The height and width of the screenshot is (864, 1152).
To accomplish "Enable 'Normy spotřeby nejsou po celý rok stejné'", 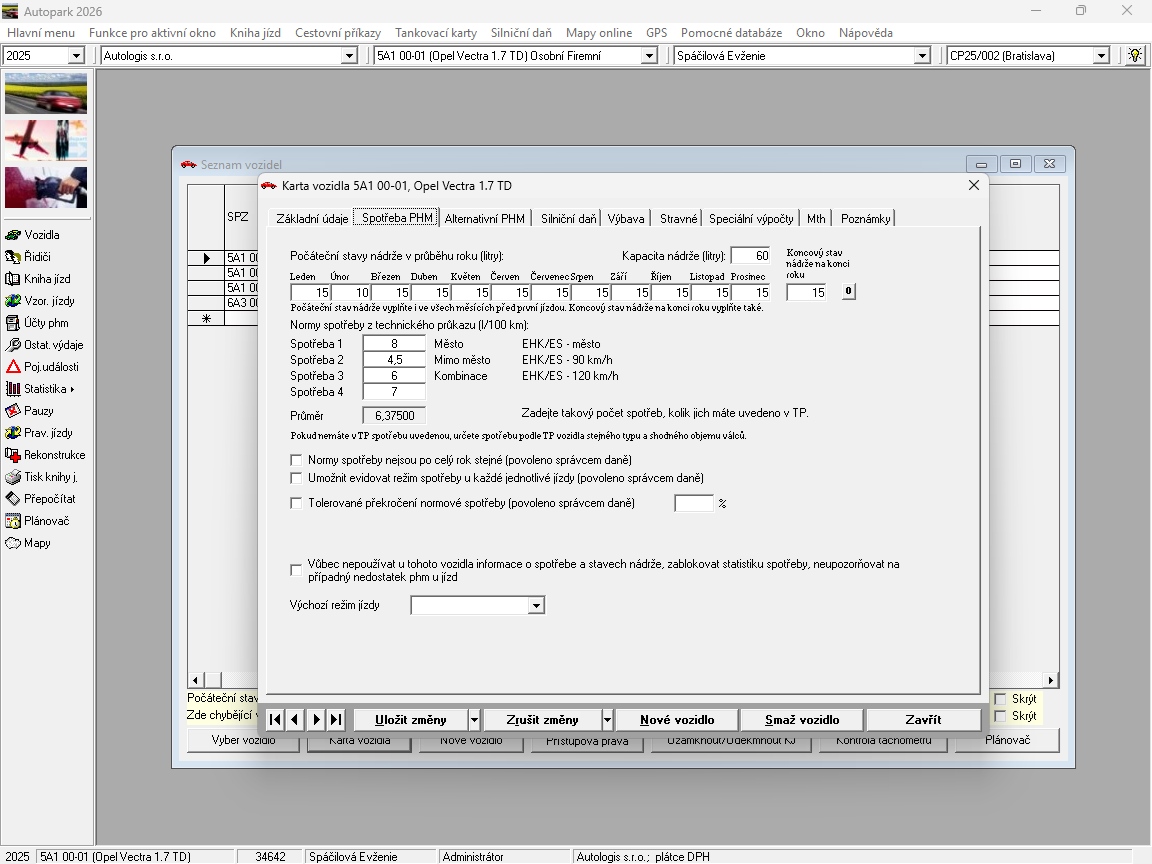I will point(296,460).
